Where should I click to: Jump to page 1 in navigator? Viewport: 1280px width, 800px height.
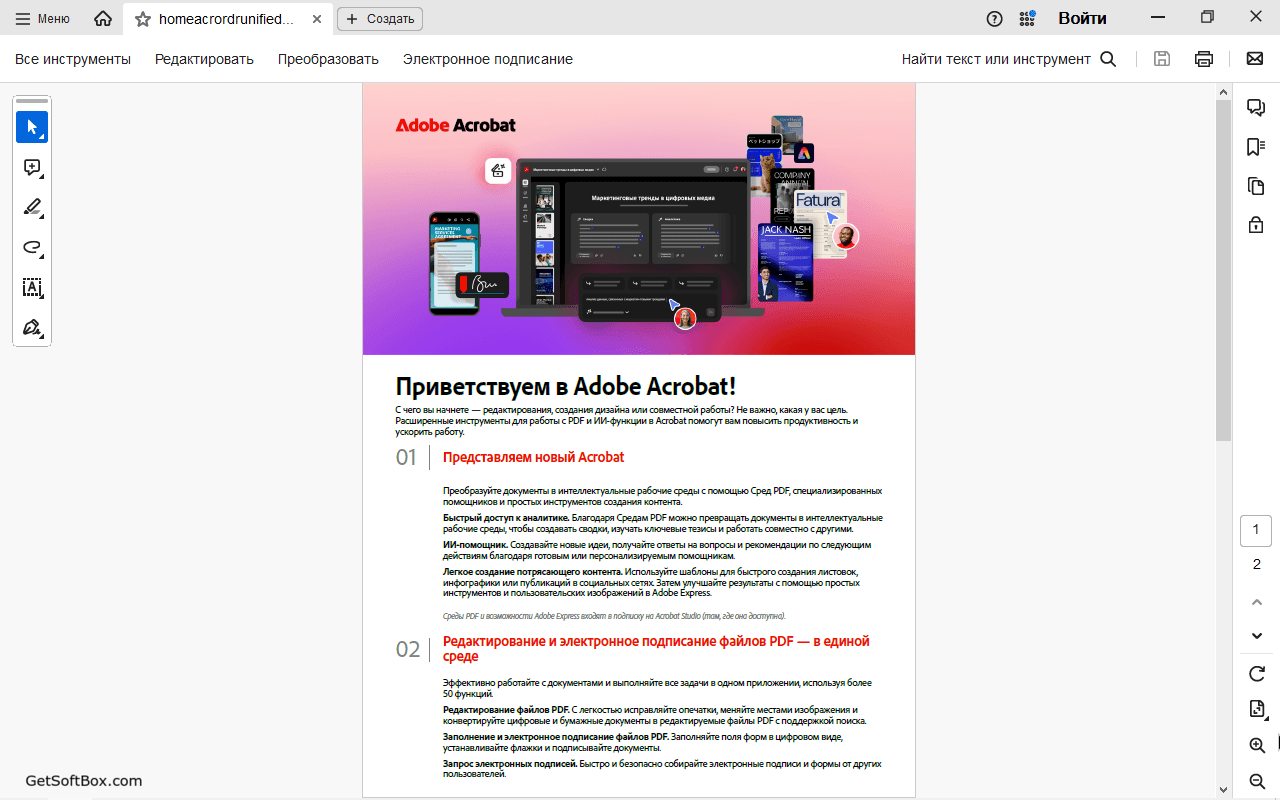pos(1256,530)
